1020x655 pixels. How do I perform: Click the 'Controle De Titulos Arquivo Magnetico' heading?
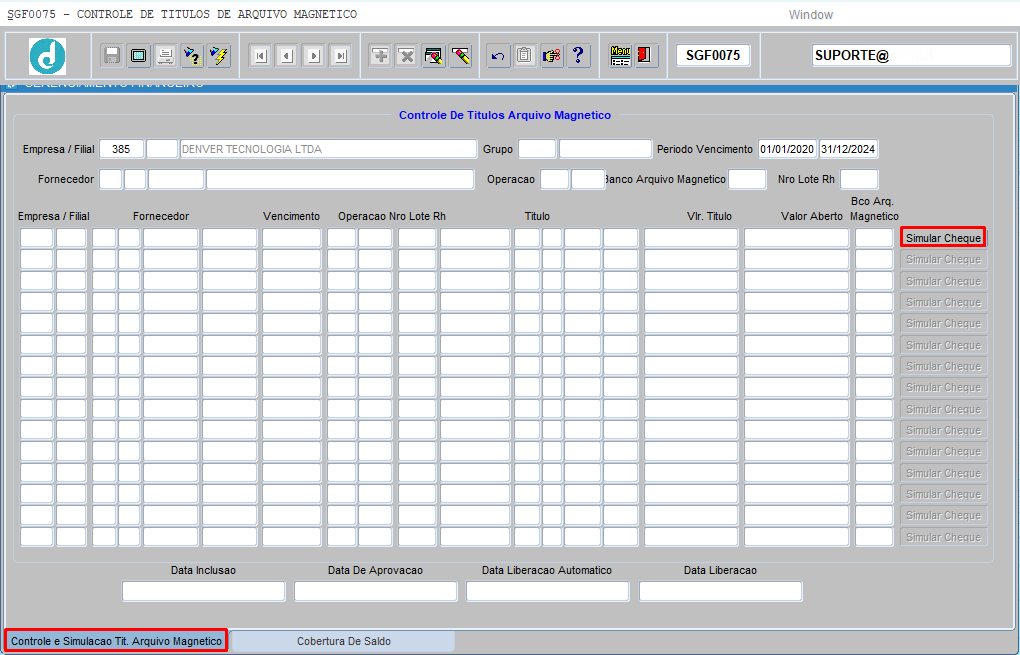click(505, 115)
